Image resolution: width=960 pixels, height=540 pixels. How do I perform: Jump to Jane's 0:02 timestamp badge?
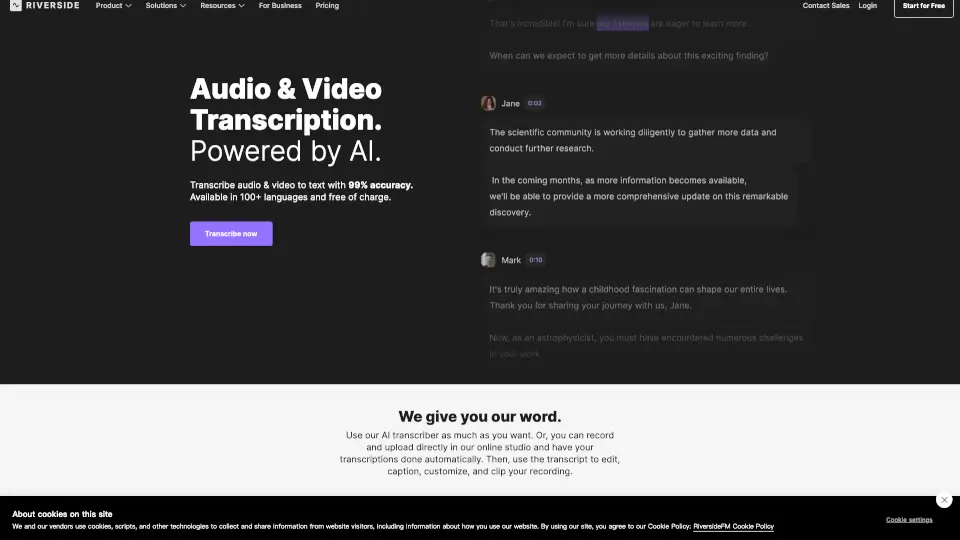point(535,103)
